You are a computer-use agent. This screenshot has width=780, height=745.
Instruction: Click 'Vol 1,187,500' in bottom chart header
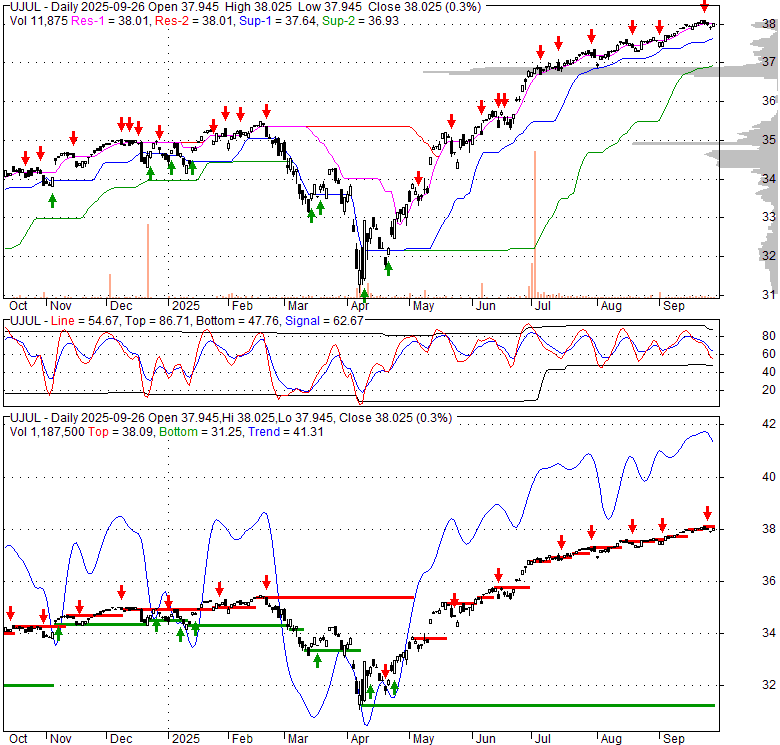click(x=47, y=432)
